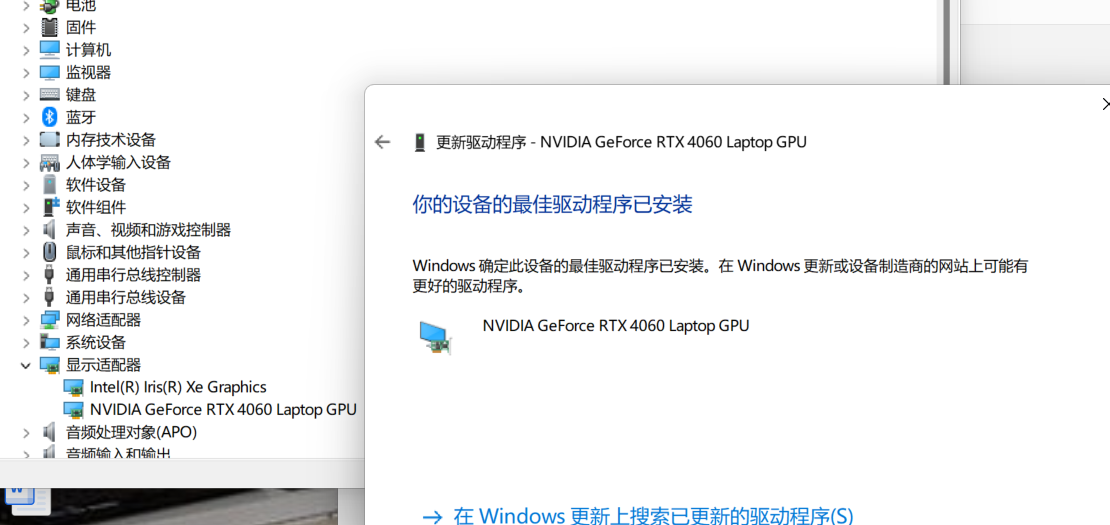The image size is (1110, 525).
Task: Click the large graphics card icon in dialog
Action: pos(435,337)
